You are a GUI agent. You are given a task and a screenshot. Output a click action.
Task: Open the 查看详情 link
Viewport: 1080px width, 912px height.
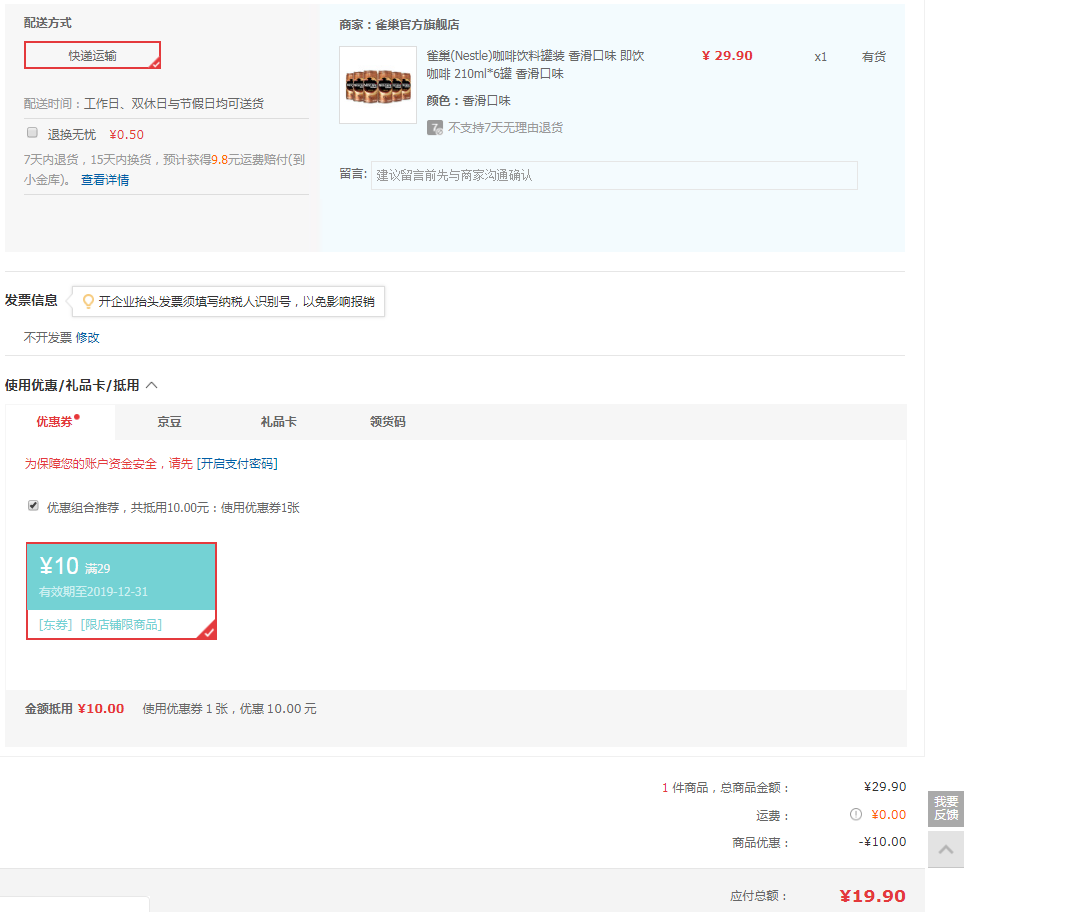[x=105, y=180]
